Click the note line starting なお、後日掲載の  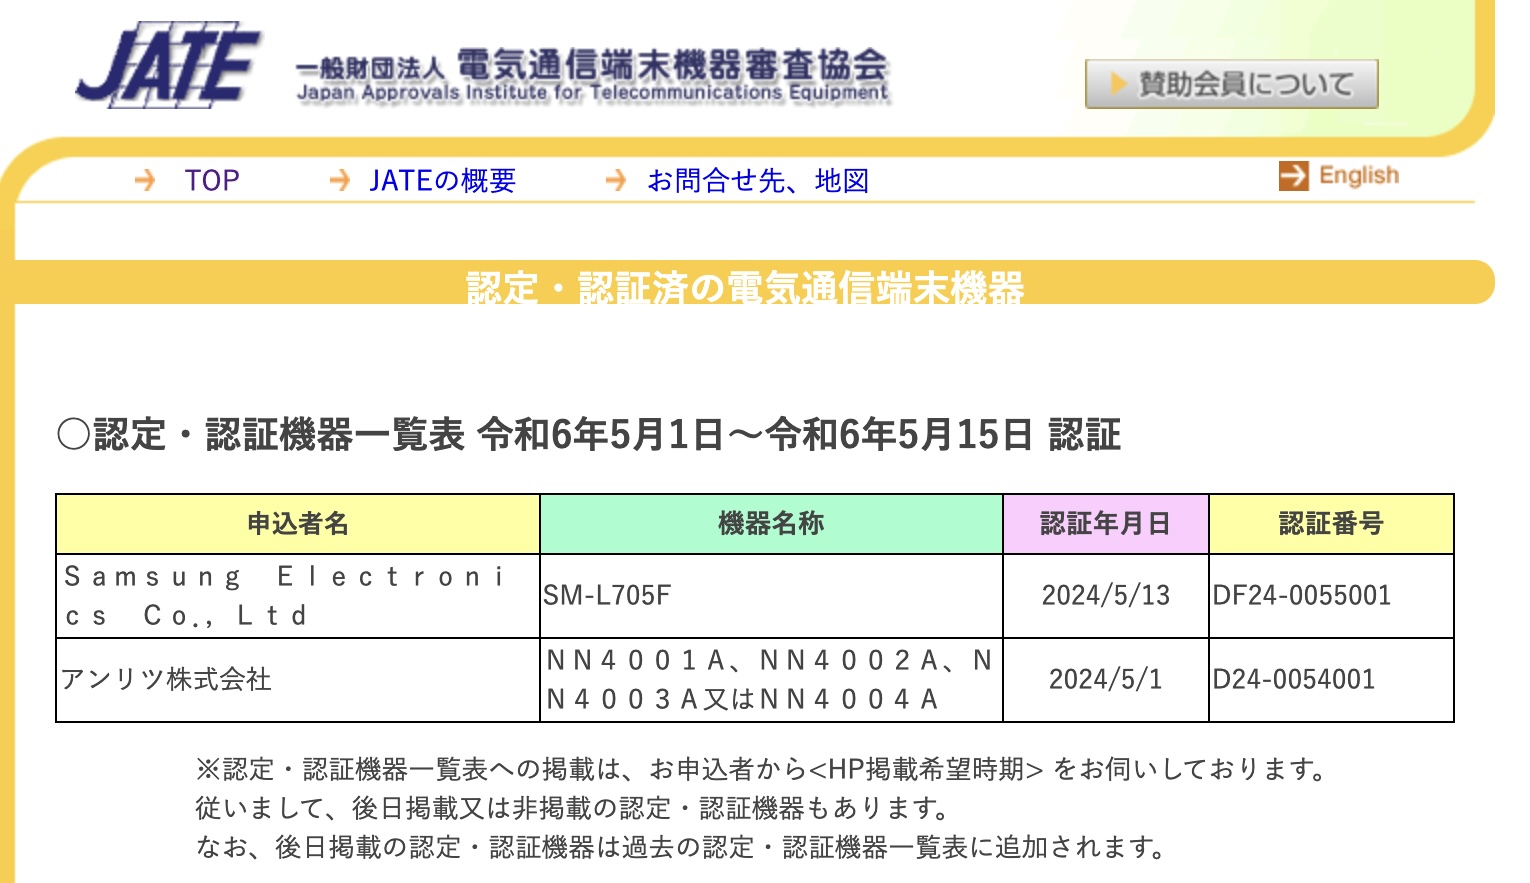(x=683, y=847)
